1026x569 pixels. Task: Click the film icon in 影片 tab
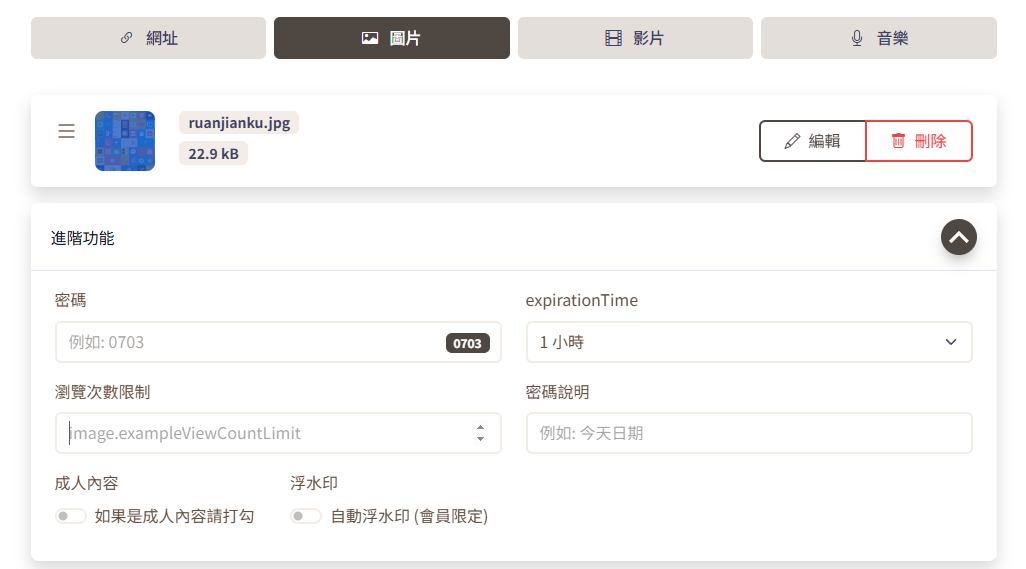[613, 38]
